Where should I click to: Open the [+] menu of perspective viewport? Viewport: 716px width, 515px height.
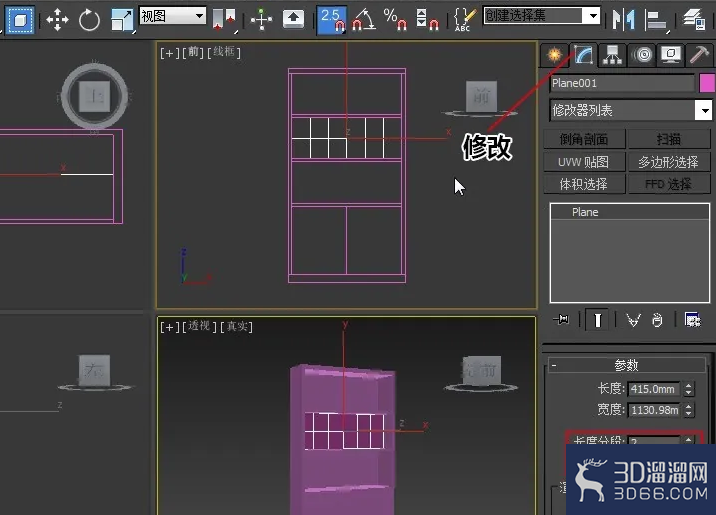coord(169,327)
